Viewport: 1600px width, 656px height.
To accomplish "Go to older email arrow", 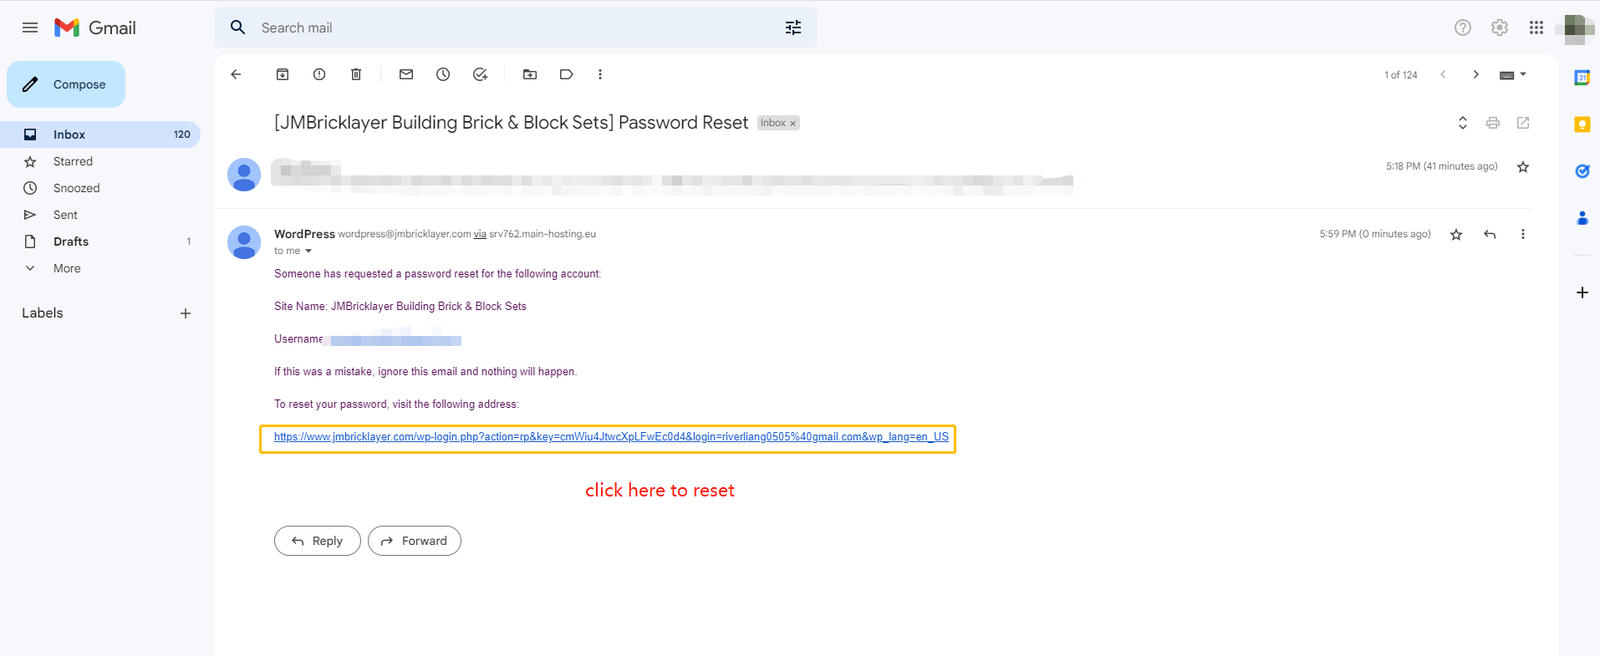I will pos(1476,75).
